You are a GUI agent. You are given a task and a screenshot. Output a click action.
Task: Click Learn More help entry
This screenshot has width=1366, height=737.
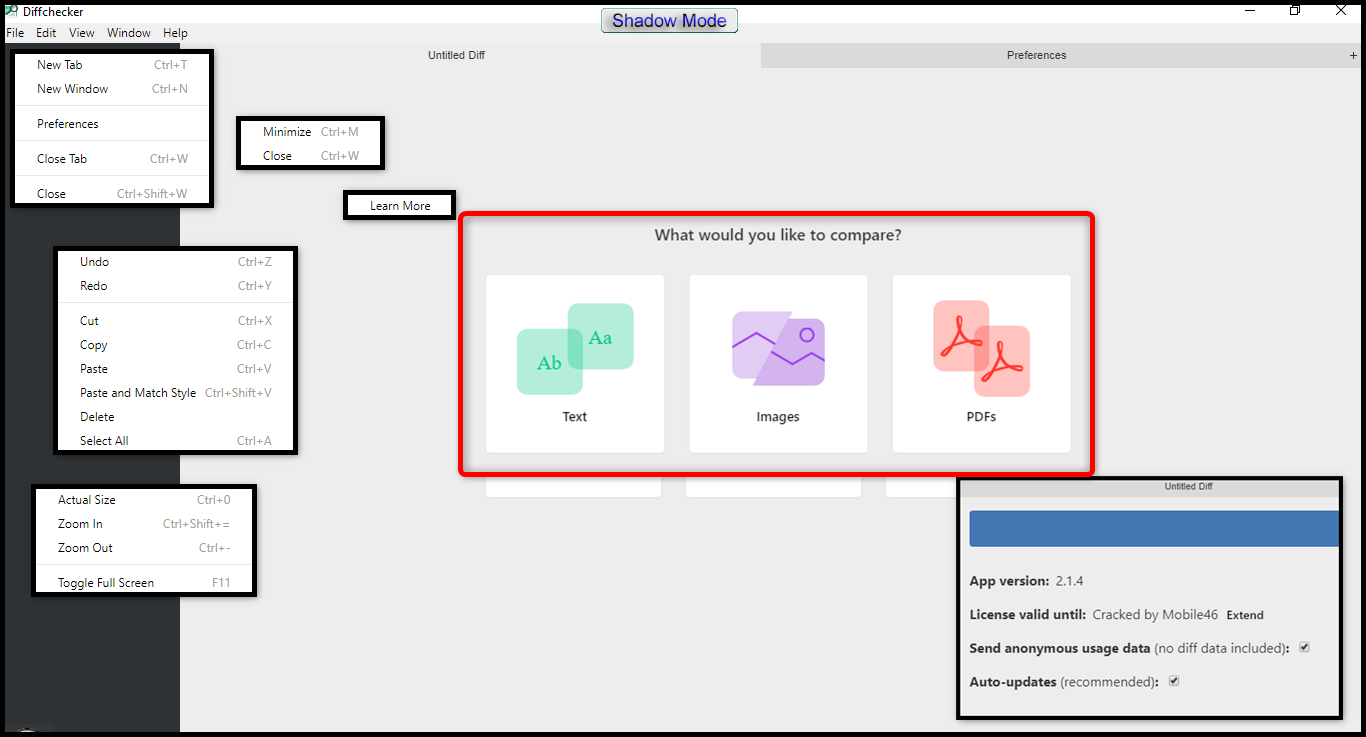pyautogui.click(x=400, y=206)
